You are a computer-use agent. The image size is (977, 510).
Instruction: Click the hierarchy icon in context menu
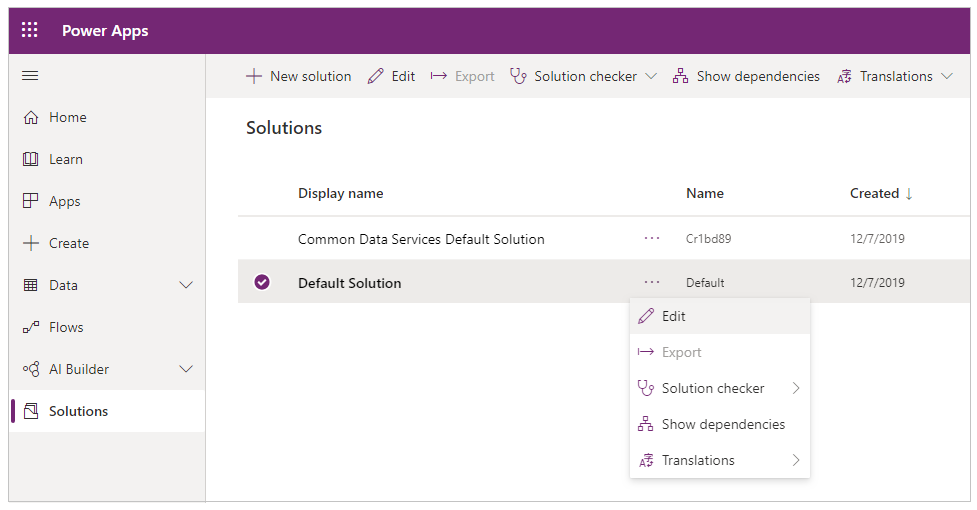pyautogui.click(x=646, y=424)
